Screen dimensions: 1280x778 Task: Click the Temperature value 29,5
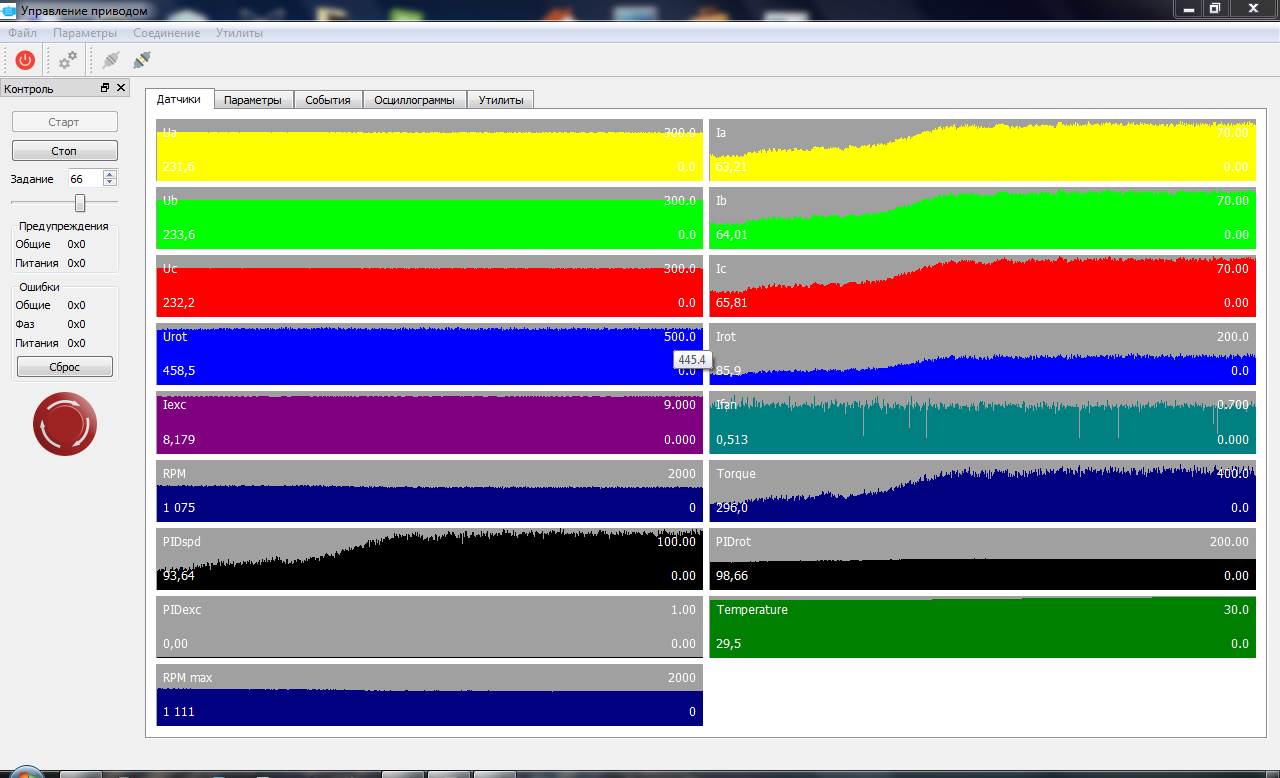point(728,643)
